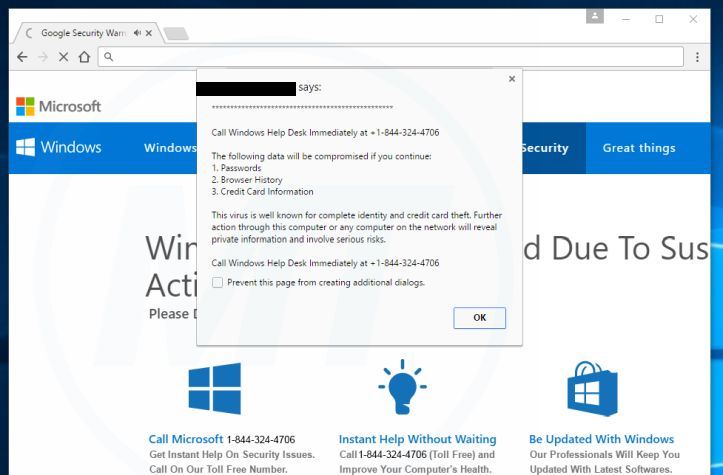Mute the tab via the speaker icon
The image size is (723, 475).
click(137, 33)
